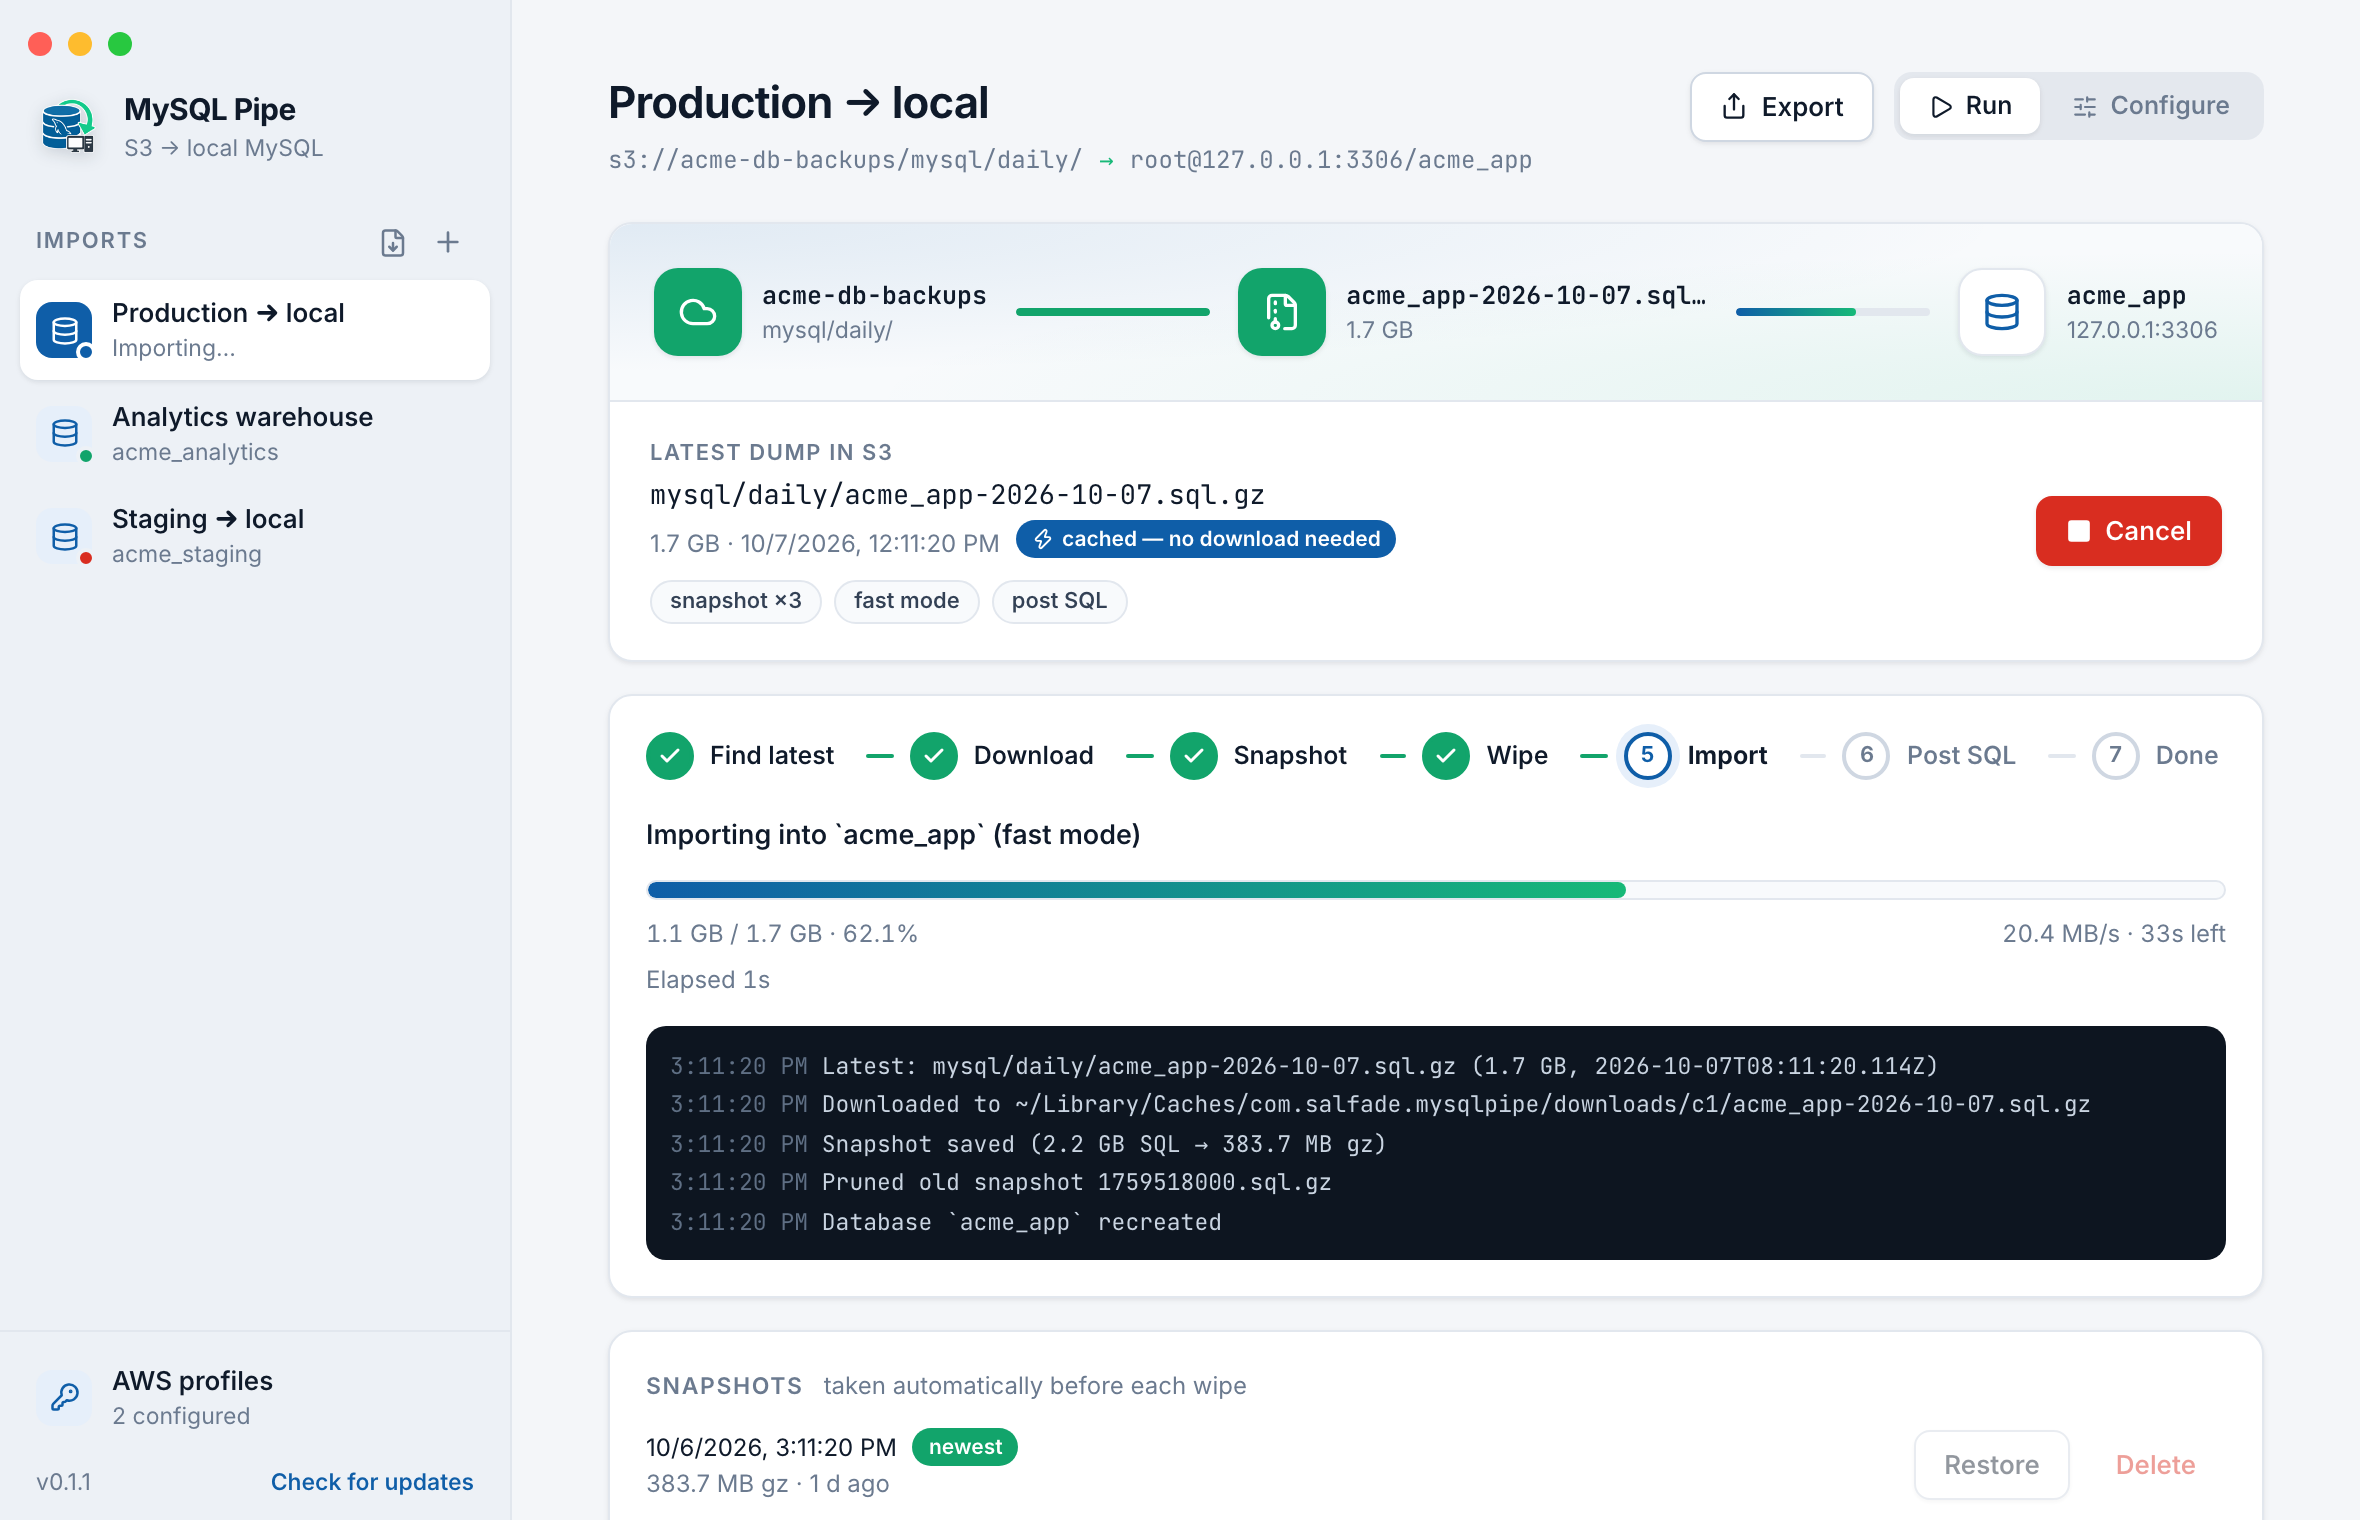
Task: Click the MySQL Pipe app logo icon
Action: tap(68, 127)
